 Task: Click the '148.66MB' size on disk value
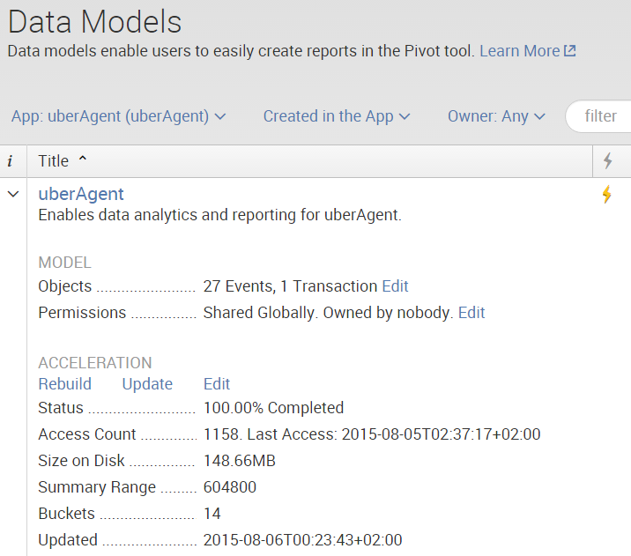239,461
